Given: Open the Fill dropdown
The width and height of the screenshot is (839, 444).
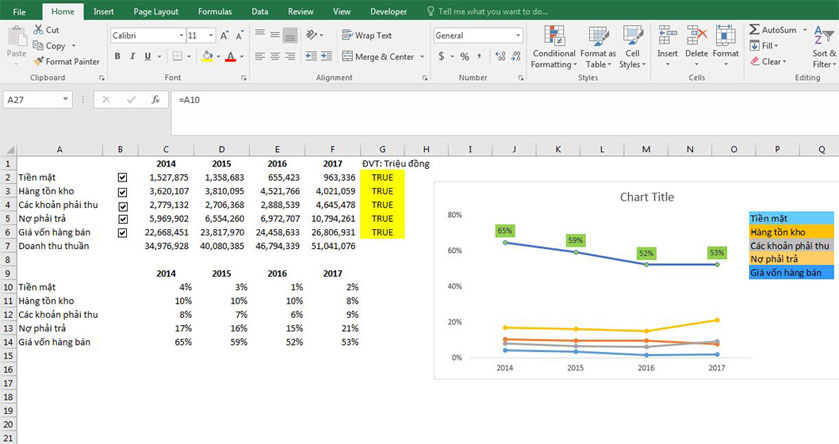Looking at the screenshot, I should coord(764,45).
